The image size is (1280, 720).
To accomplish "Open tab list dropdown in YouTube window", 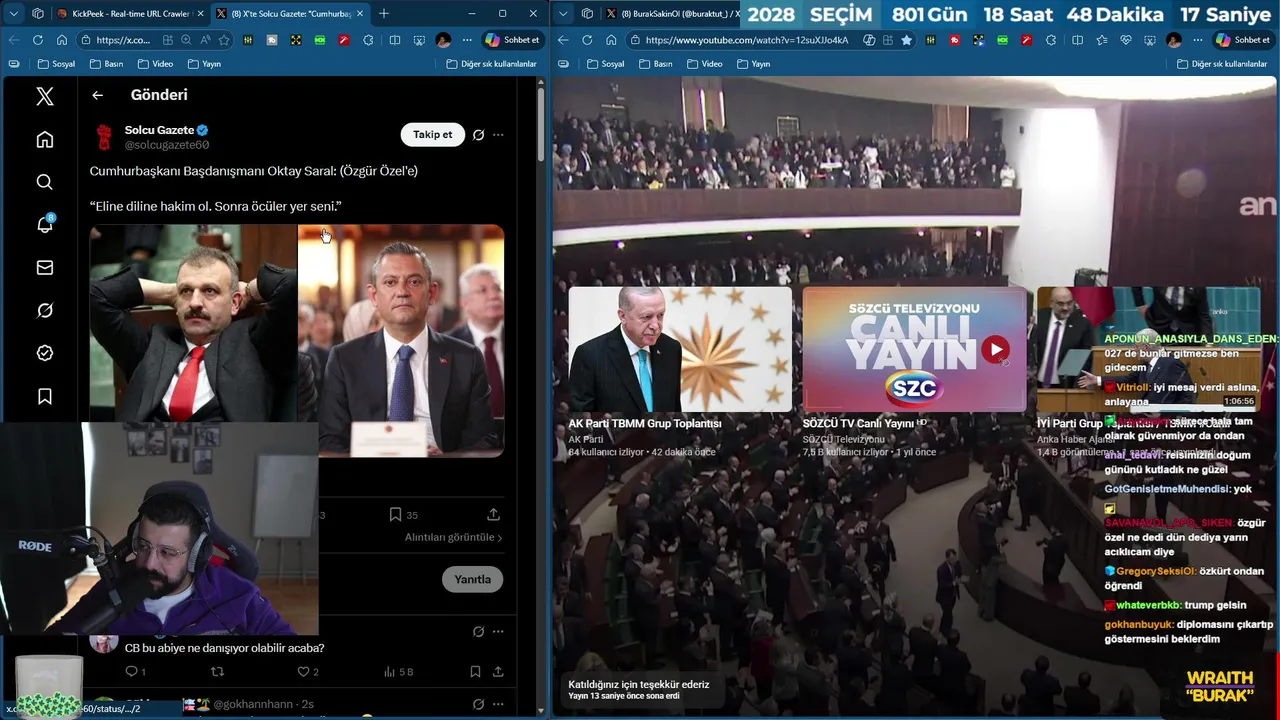I will (563, 13).
